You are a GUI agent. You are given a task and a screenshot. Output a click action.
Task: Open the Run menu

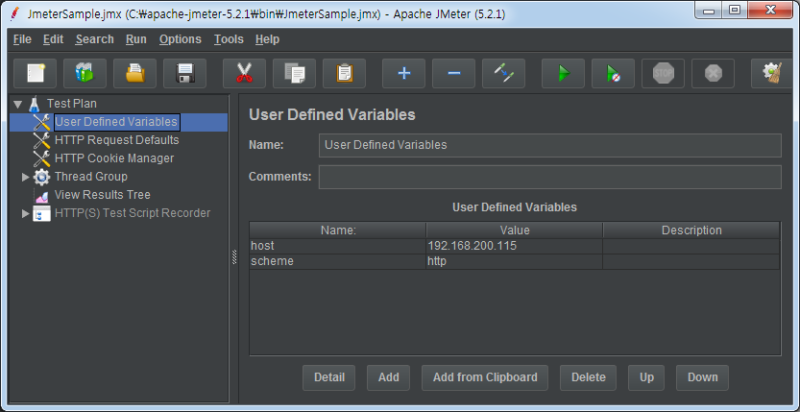136,39
